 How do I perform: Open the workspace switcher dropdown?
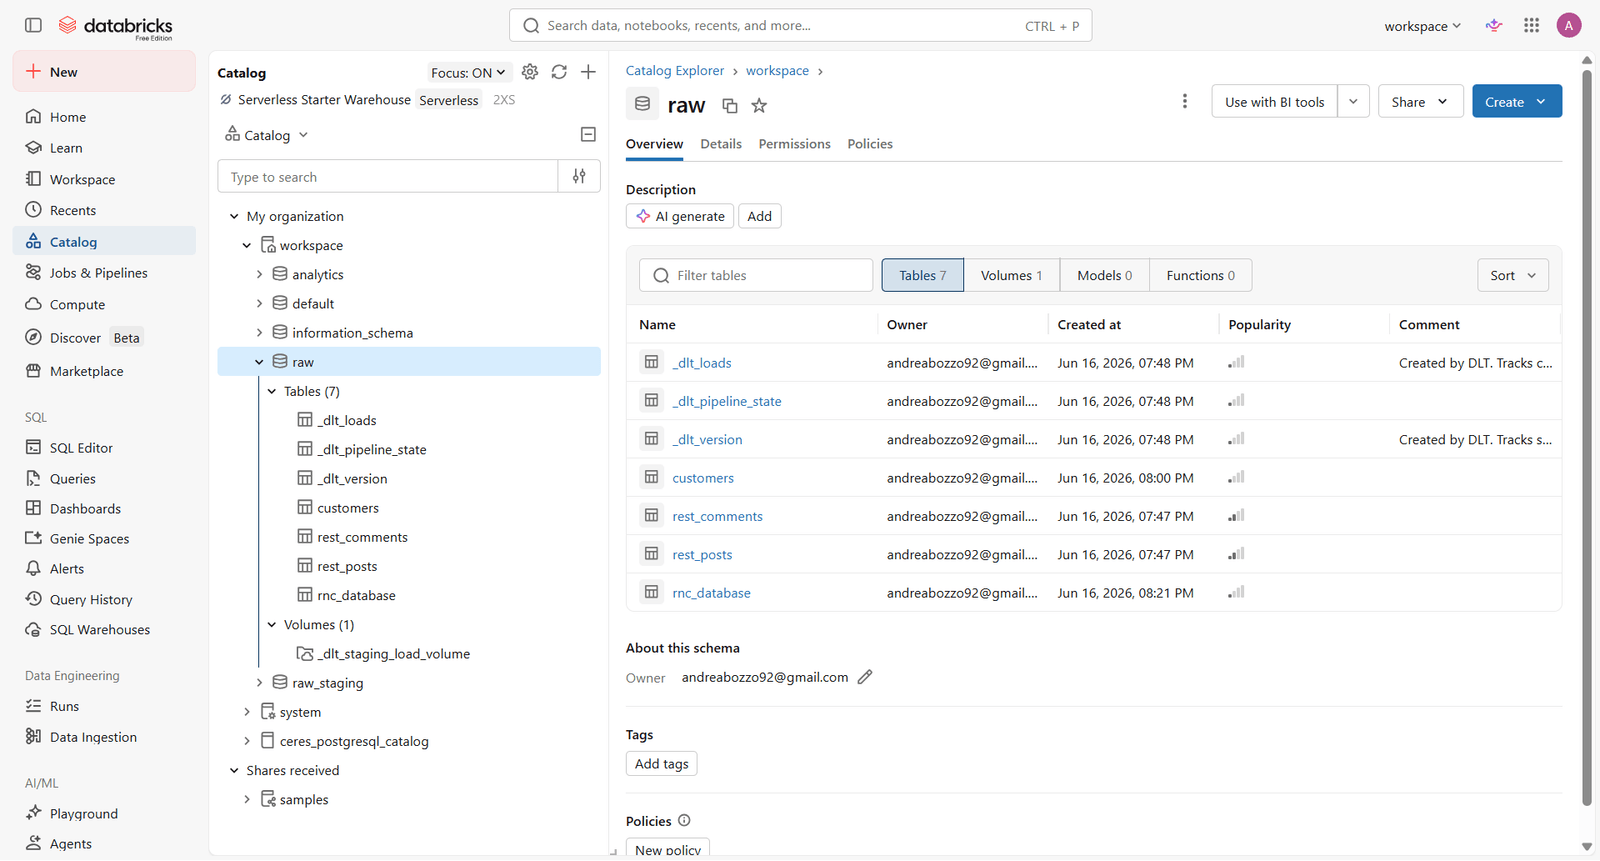(1422, 26)
